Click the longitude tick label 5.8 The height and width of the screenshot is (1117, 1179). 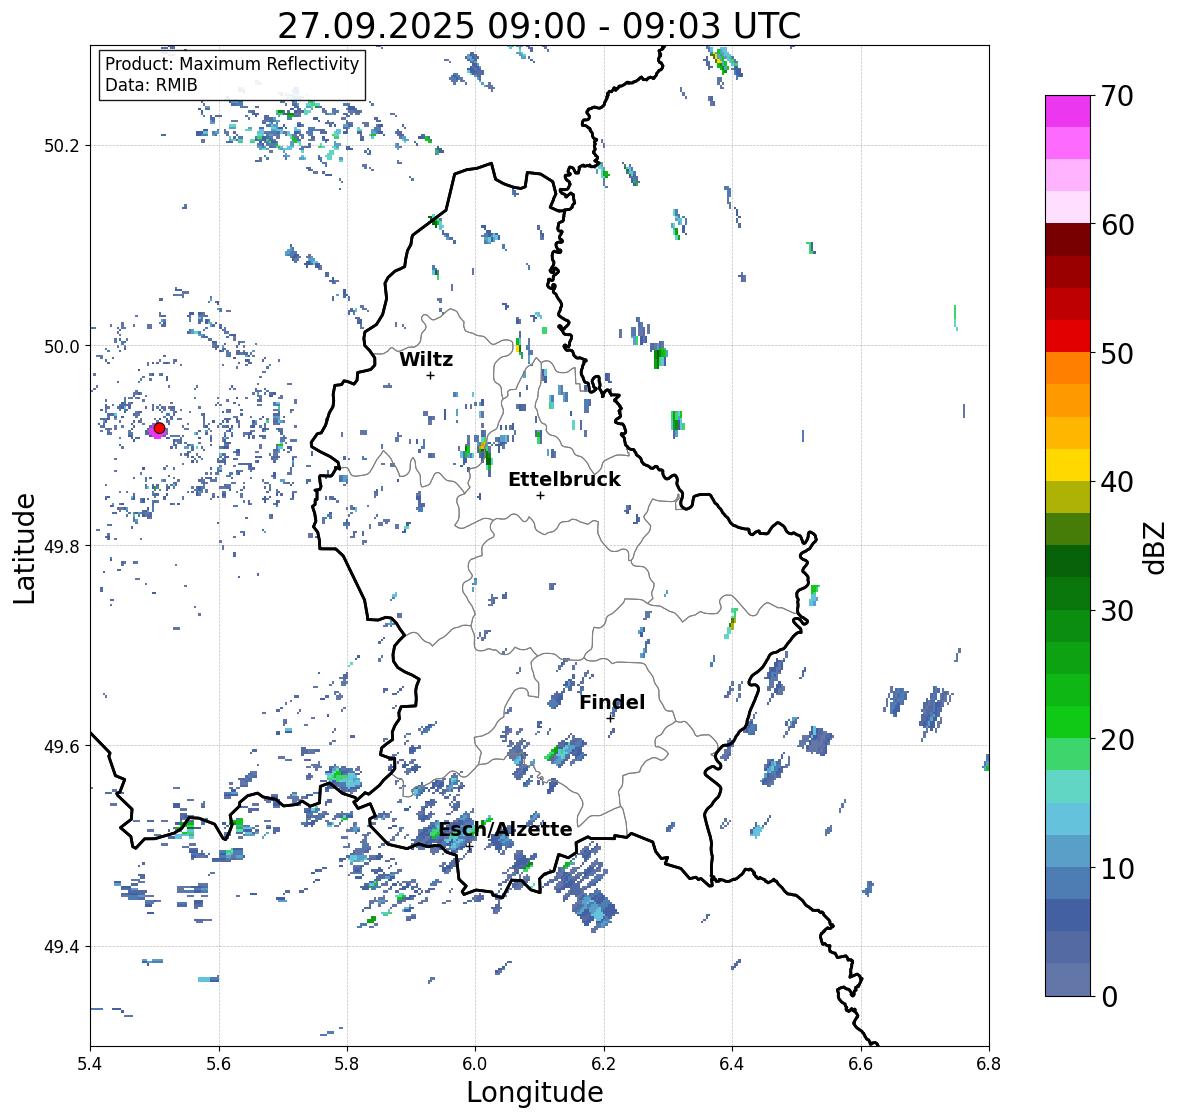pyautogui.click(x=347, y=1063)
